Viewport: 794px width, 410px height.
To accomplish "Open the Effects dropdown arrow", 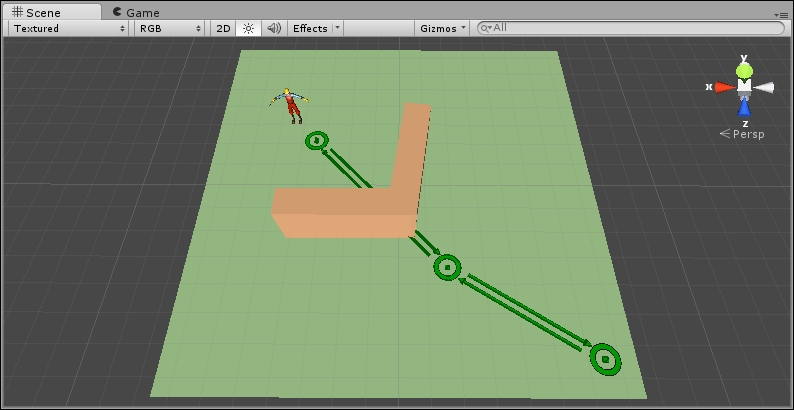I will [337, 28].
